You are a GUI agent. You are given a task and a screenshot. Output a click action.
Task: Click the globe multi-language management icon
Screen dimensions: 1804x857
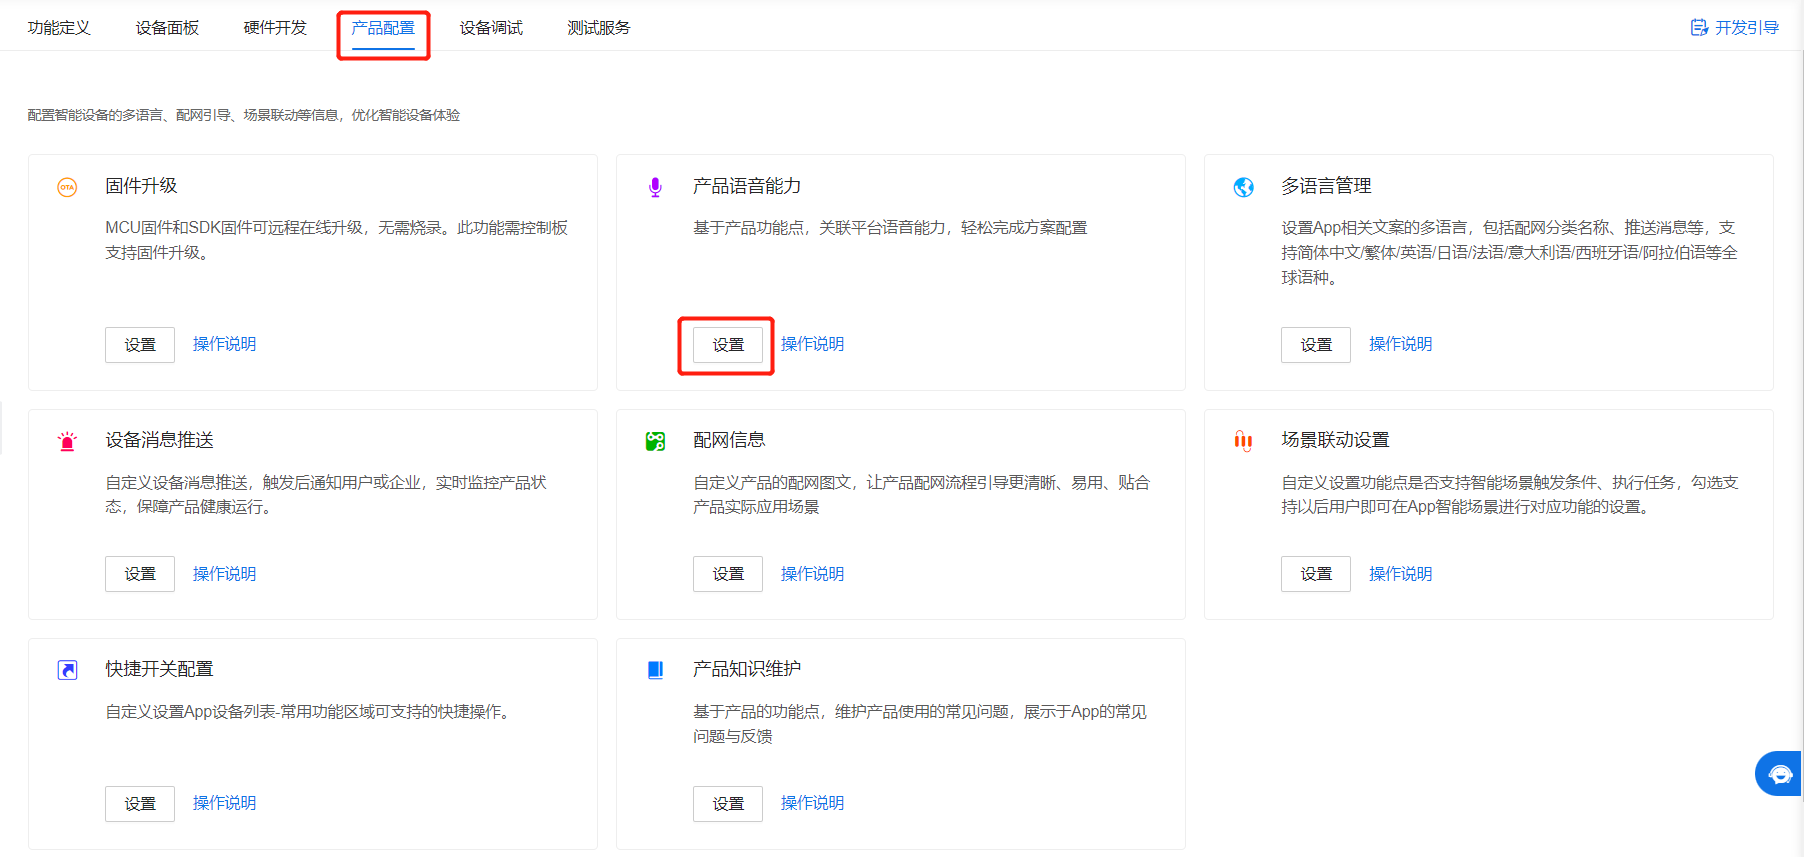point(1243,187)
